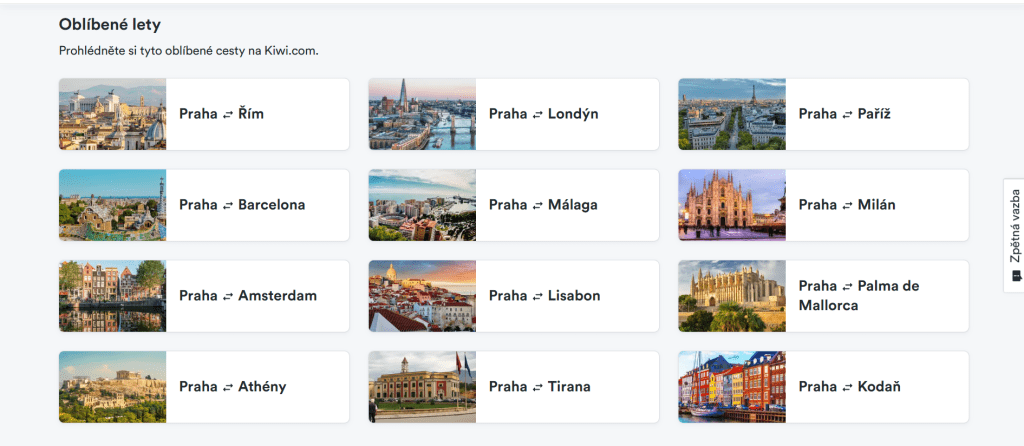The height and width of the screenshot is (446, 1024).
Task: Open the Praha to Řím flight link
Action: 221,114
